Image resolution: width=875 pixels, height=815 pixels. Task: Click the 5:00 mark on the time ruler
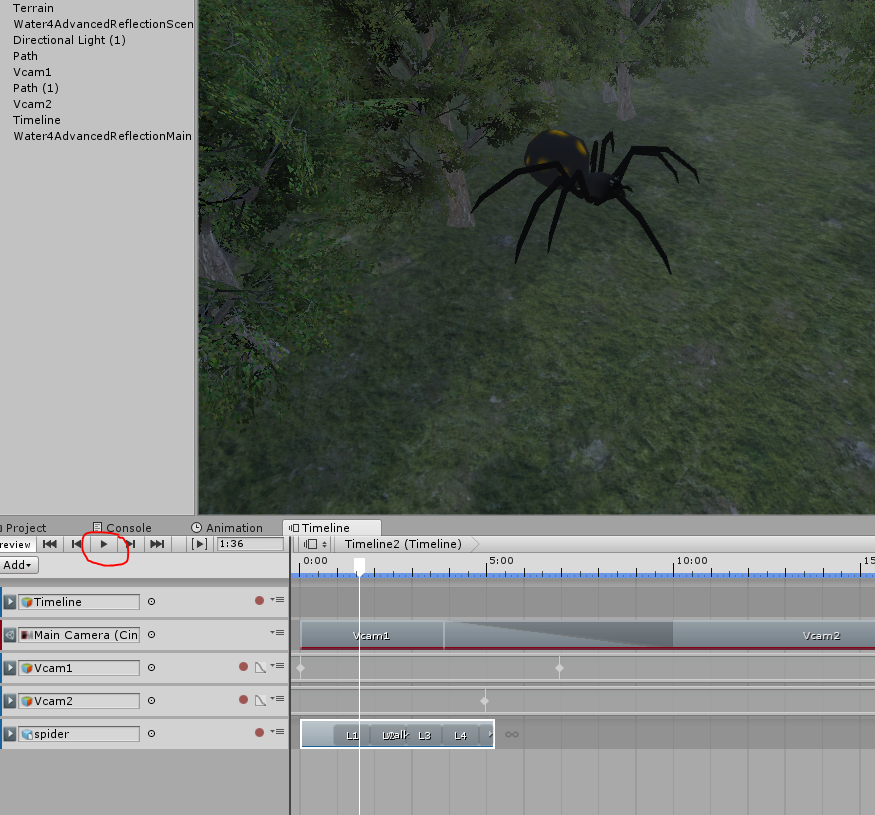[501, 560]
